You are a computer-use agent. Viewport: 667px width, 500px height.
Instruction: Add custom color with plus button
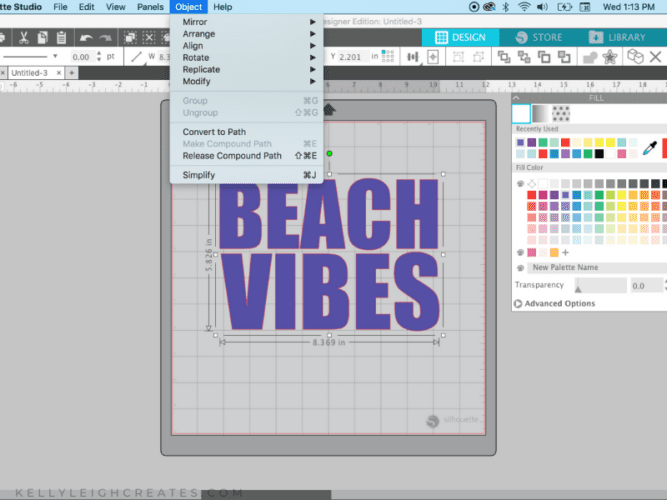tap(565, 252)
